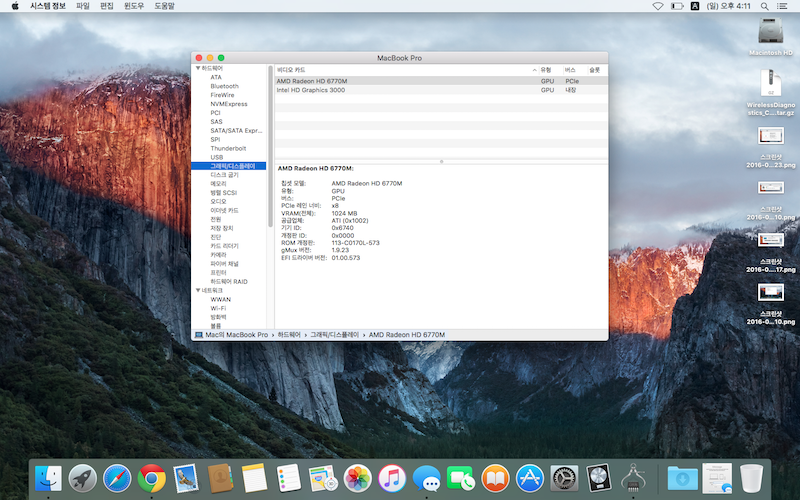This screenshot has height=500, width=800.
Task: Click 하드웨어 in the bottom path bar
Action: pos(289,334)
